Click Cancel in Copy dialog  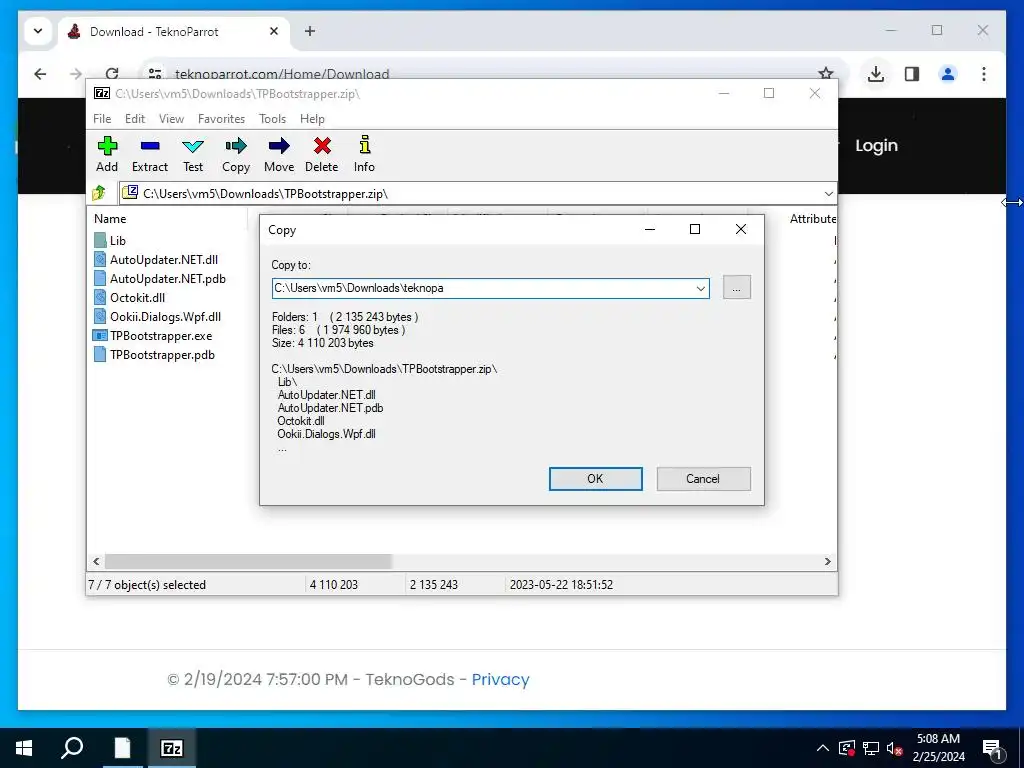click(x=703, y=479)
